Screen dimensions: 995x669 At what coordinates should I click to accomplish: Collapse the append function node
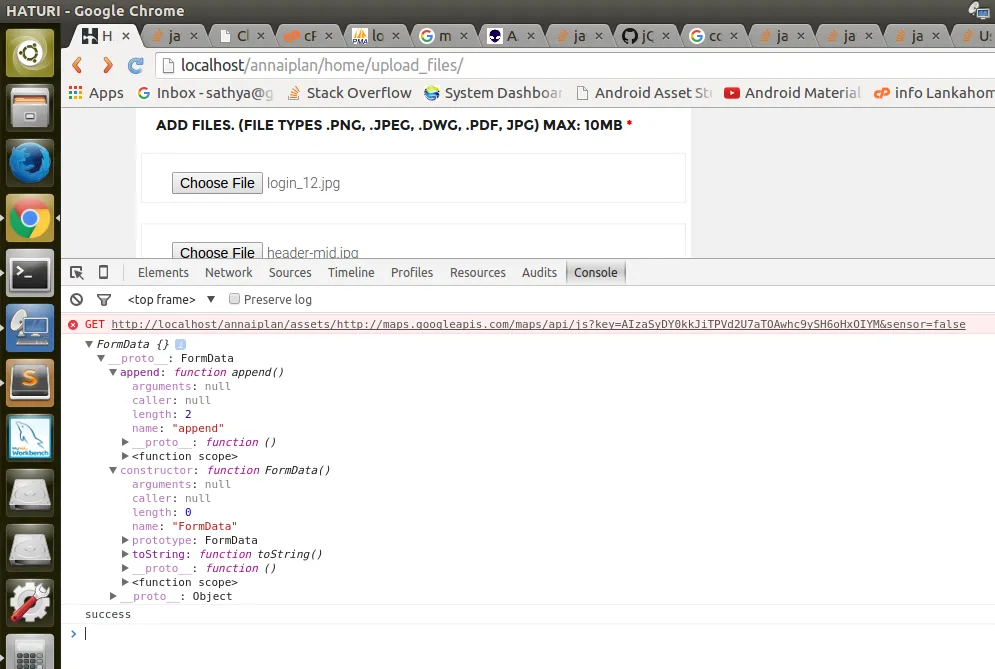pos(113,372)
